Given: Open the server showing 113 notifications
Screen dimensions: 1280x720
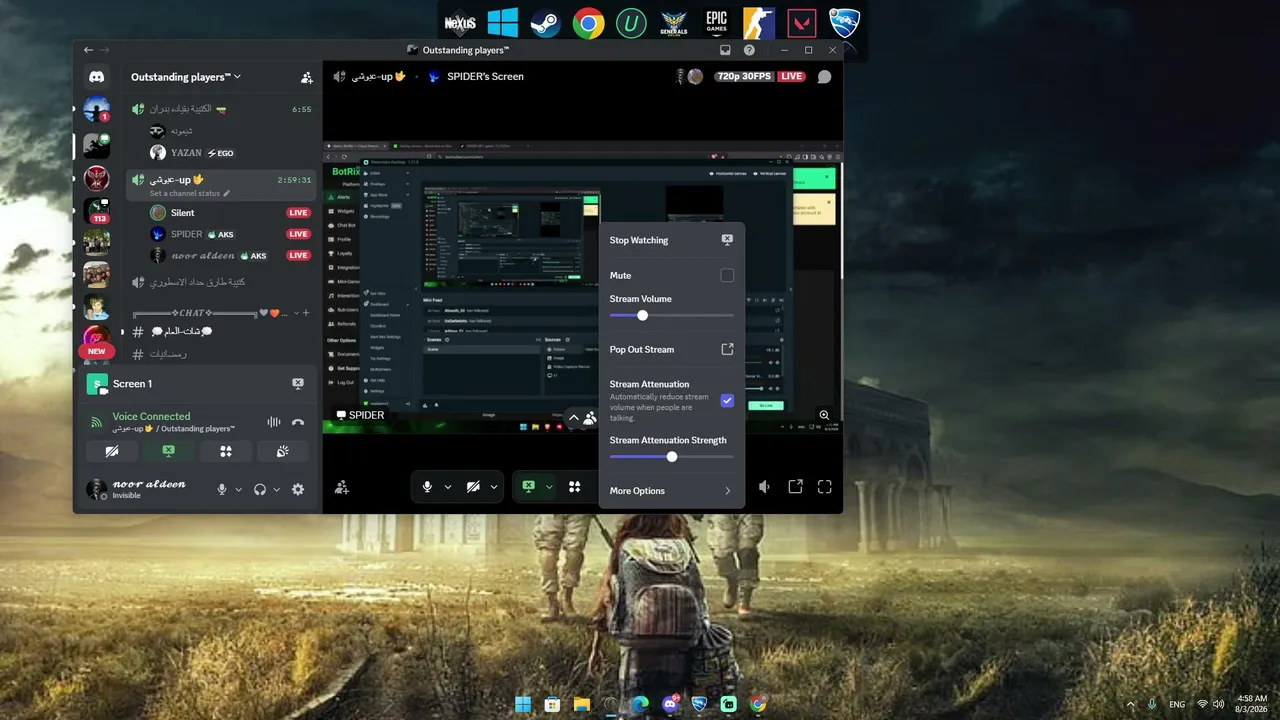Looking at the screenshot, I should click(97, 212).
